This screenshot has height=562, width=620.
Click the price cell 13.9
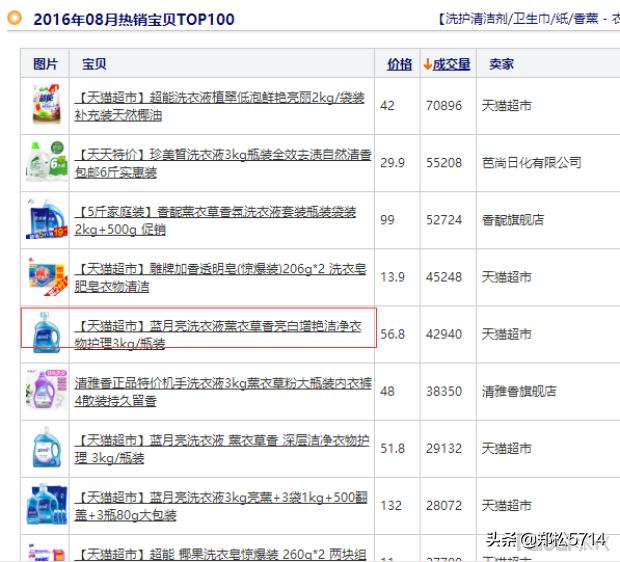coord(392,277)
